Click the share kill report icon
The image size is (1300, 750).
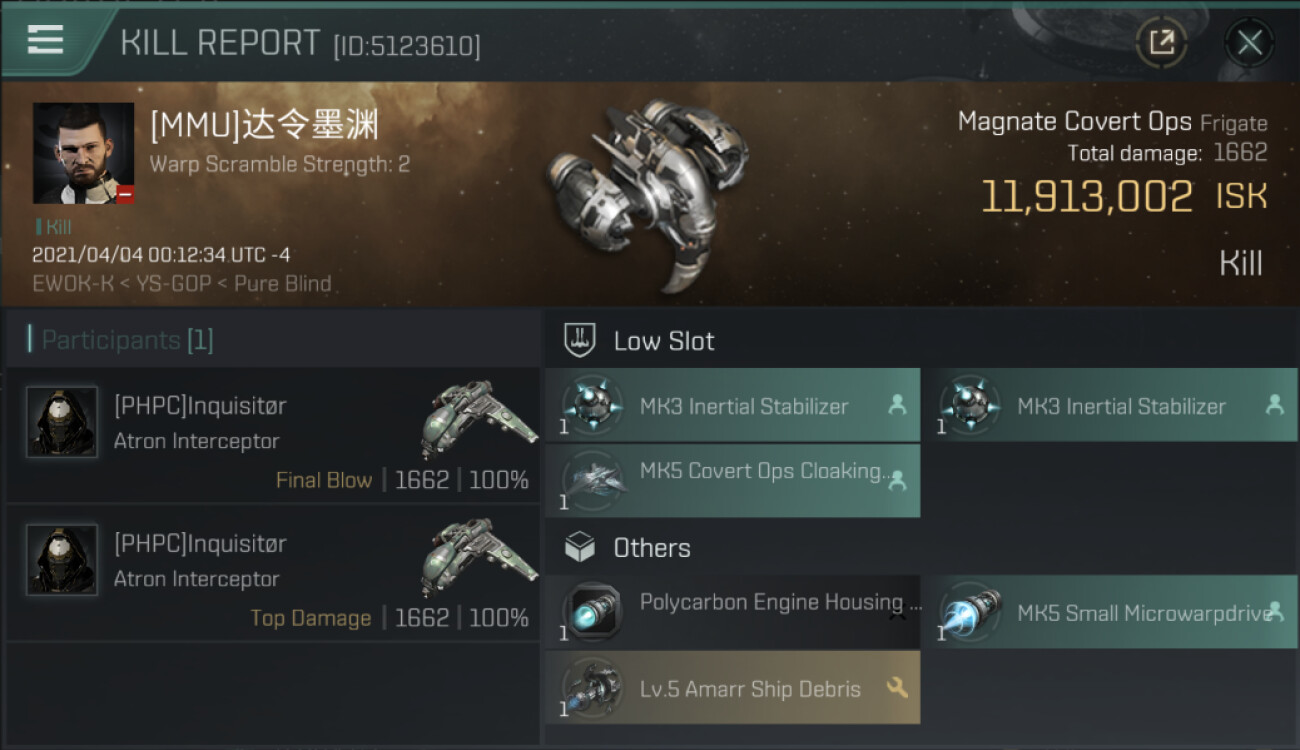1161,42
